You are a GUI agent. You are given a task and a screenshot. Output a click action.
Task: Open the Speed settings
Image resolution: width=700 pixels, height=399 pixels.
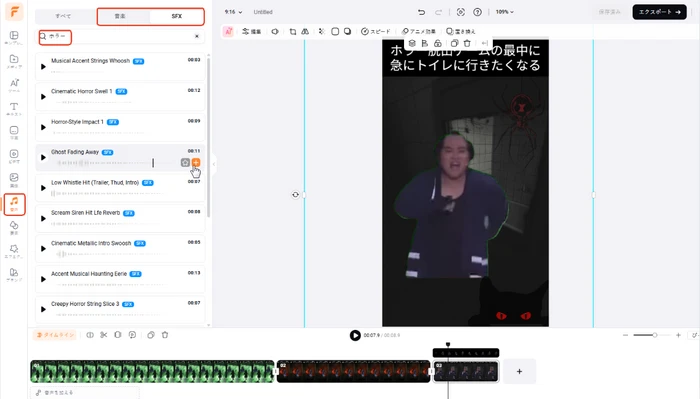375,31
